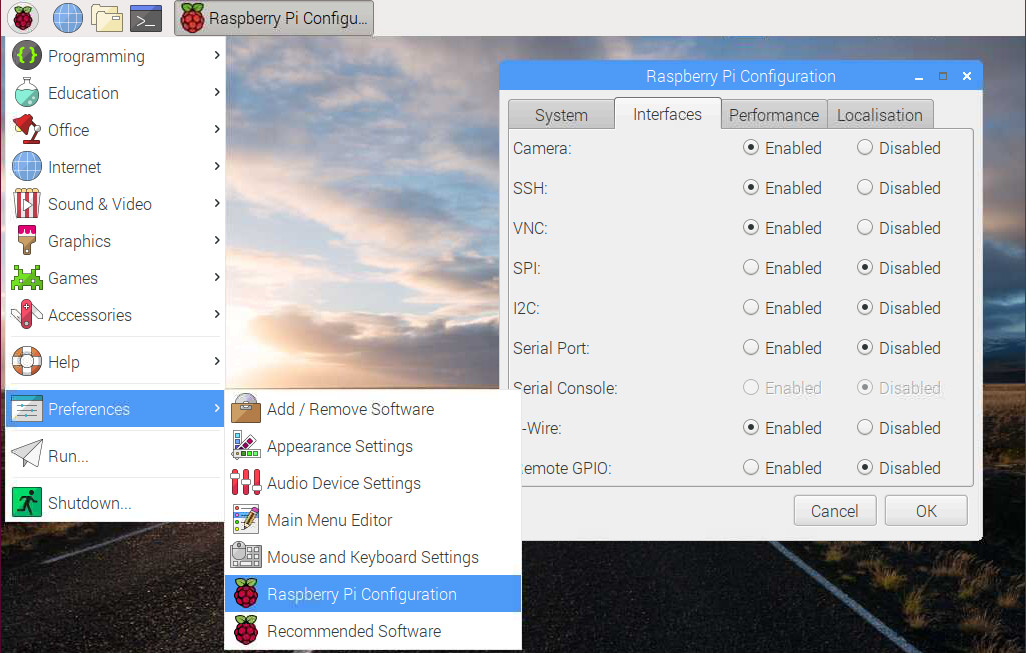Click the Help lifebuoy icon
This screenshot has height=653, width=1026.
click(x=27, y=361)
